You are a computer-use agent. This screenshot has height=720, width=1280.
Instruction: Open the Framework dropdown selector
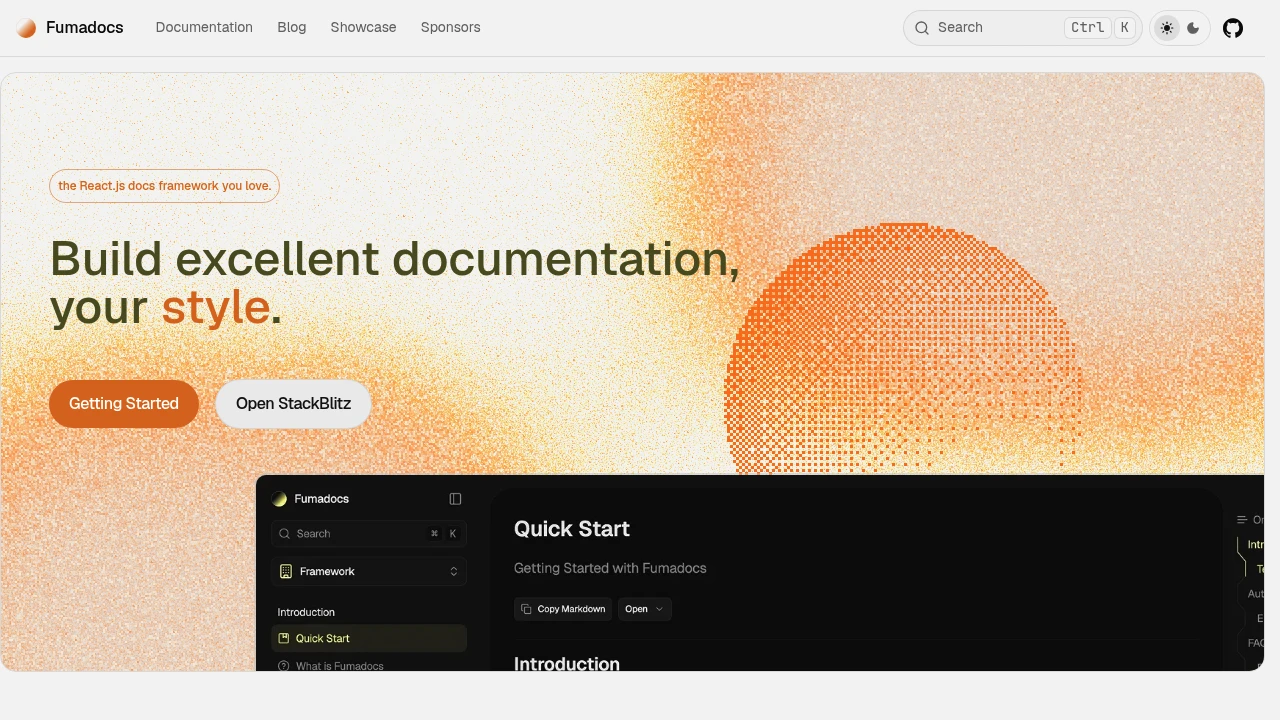369,572
